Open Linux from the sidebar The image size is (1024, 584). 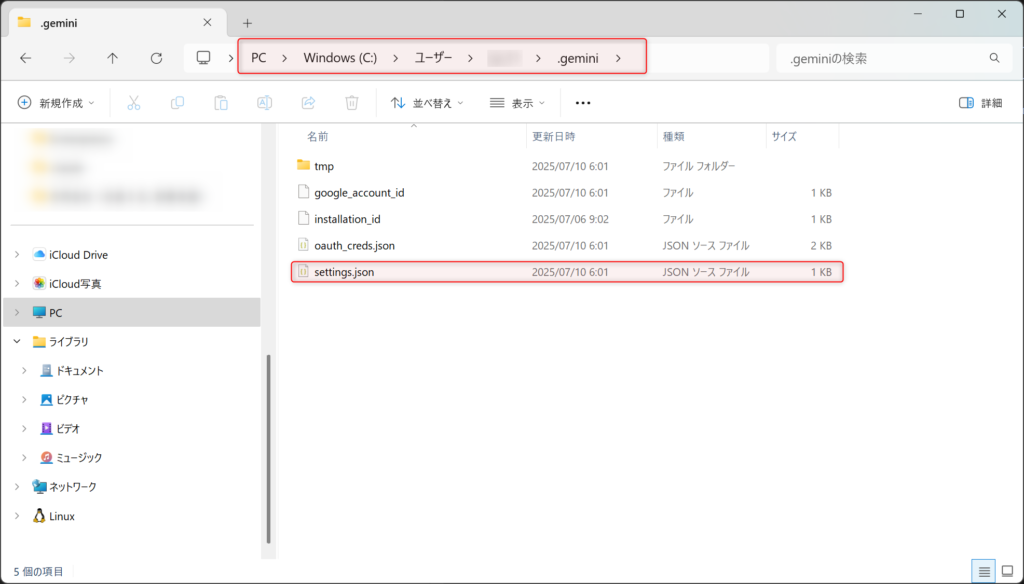pyautogui.click(x=60, y=516)
